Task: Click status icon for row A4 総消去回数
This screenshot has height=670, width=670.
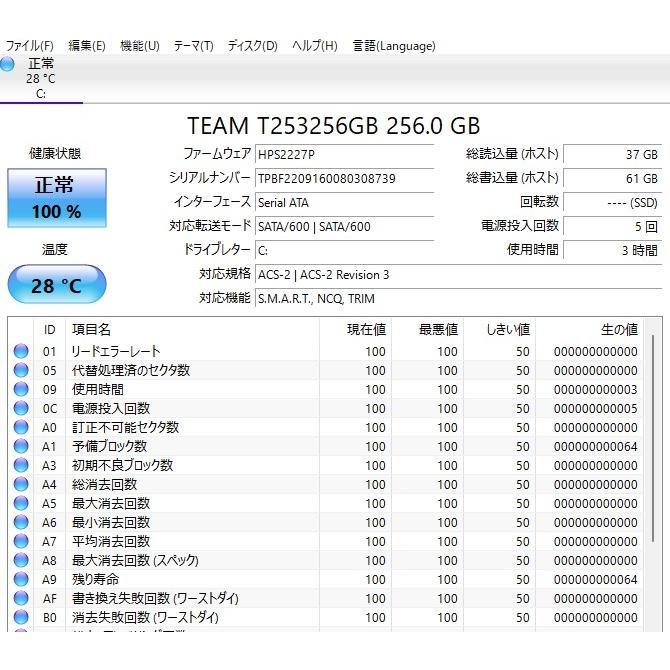Action: [x=21, y=484]
